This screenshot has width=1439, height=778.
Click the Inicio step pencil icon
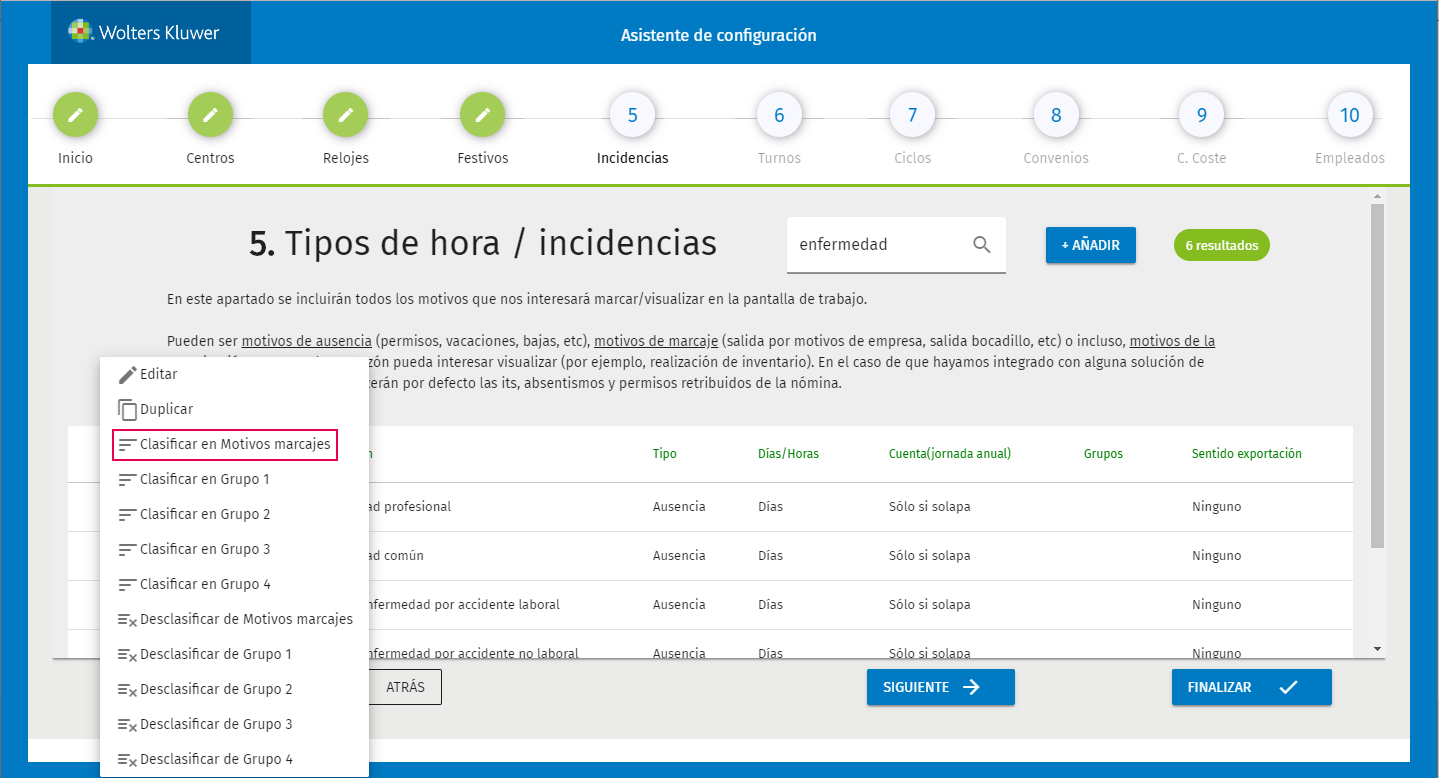click(75, 115)
